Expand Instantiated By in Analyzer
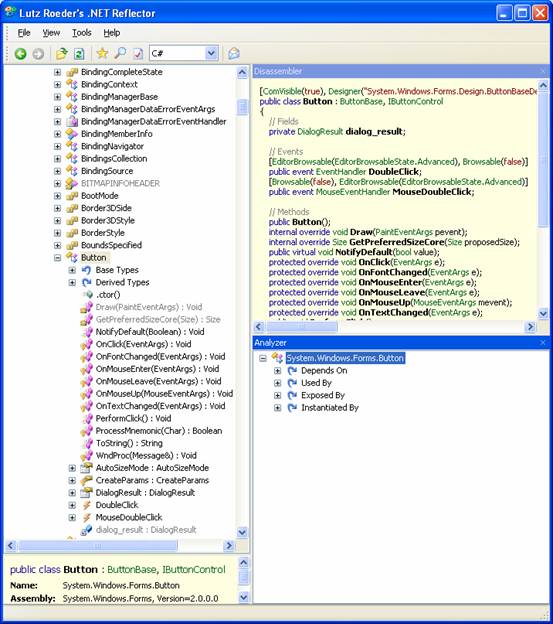This screenshot has height=624, width=553. pyautogui.click(x=278, y=408)
